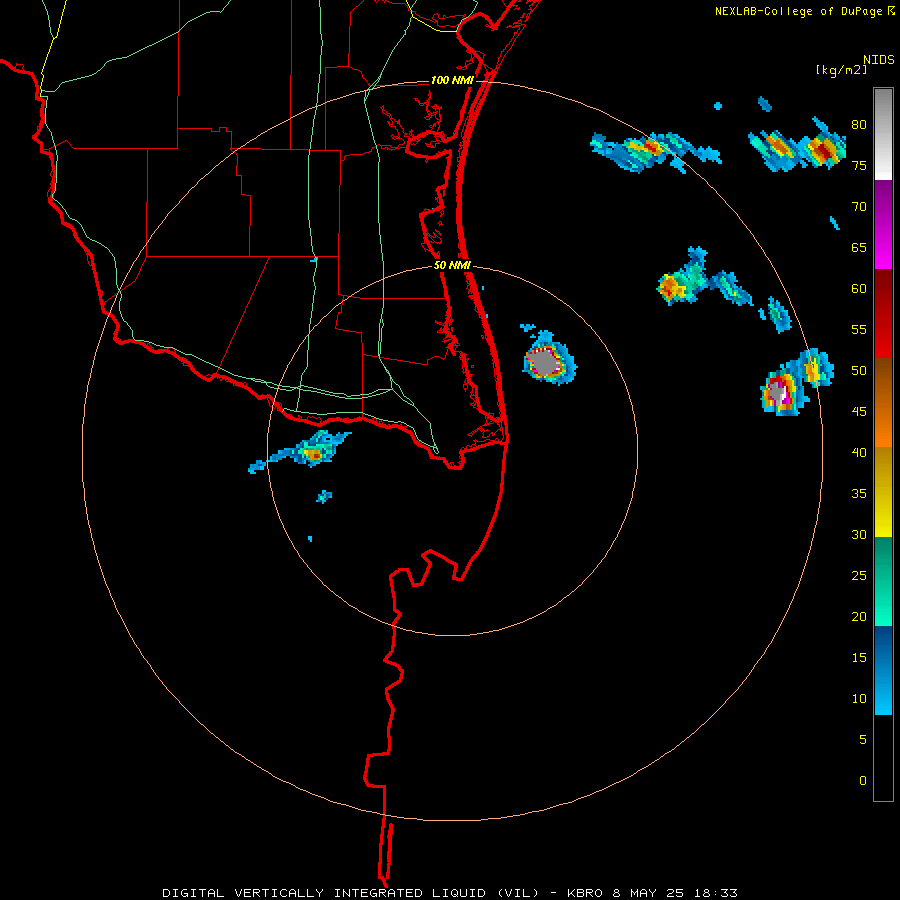Image resolution: width=900 pixels, height=900 pixels.
Task: Click the 5 value on the scale
Action: coord(863,739)
